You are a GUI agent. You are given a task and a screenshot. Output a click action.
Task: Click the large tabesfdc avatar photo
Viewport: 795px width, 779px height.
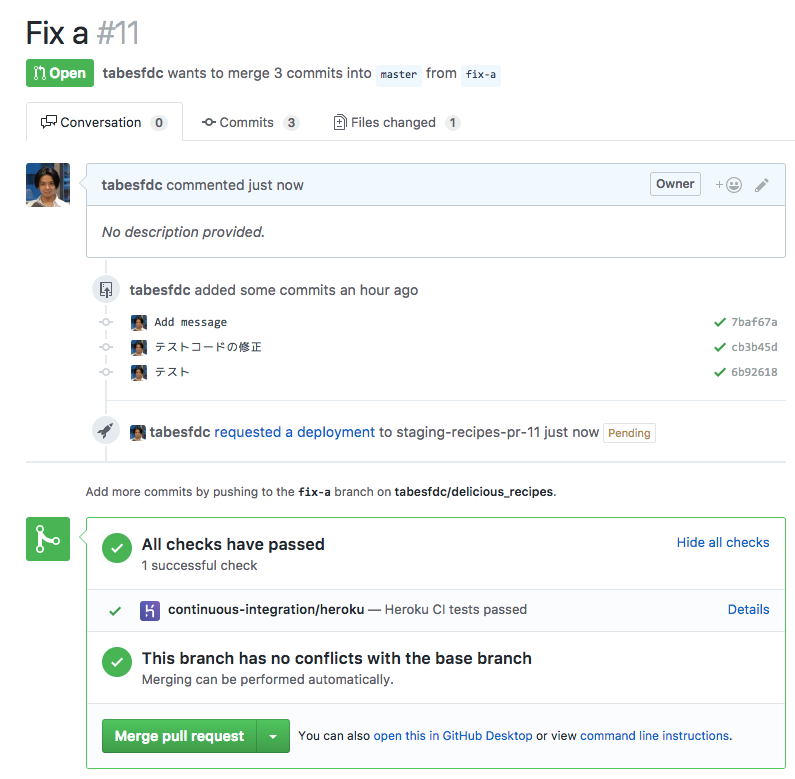coord(48,185)
